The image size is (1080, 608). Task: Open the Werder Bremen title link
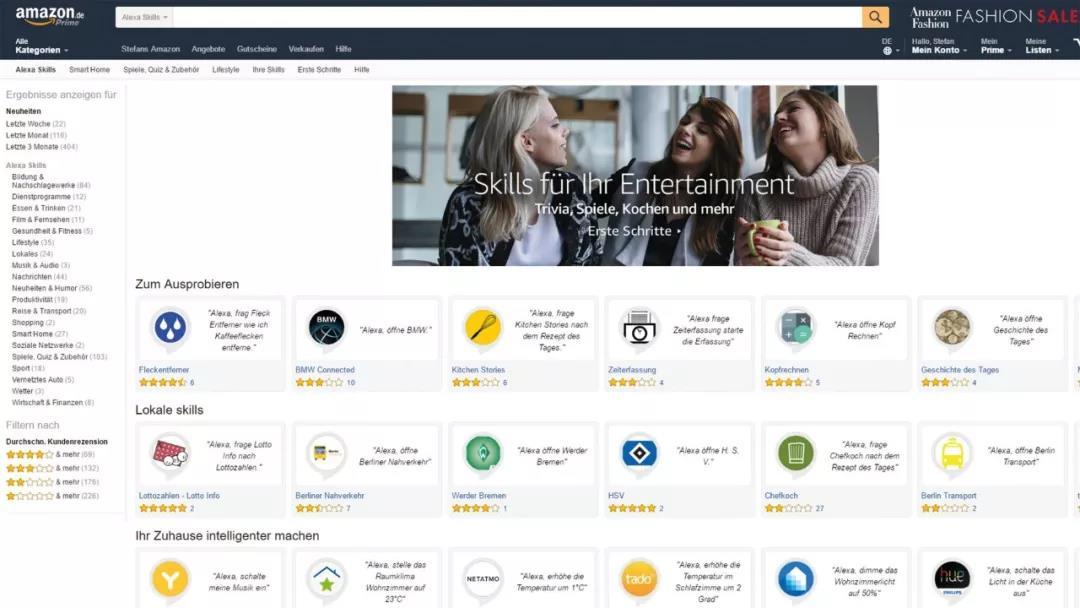click(479, 496)
